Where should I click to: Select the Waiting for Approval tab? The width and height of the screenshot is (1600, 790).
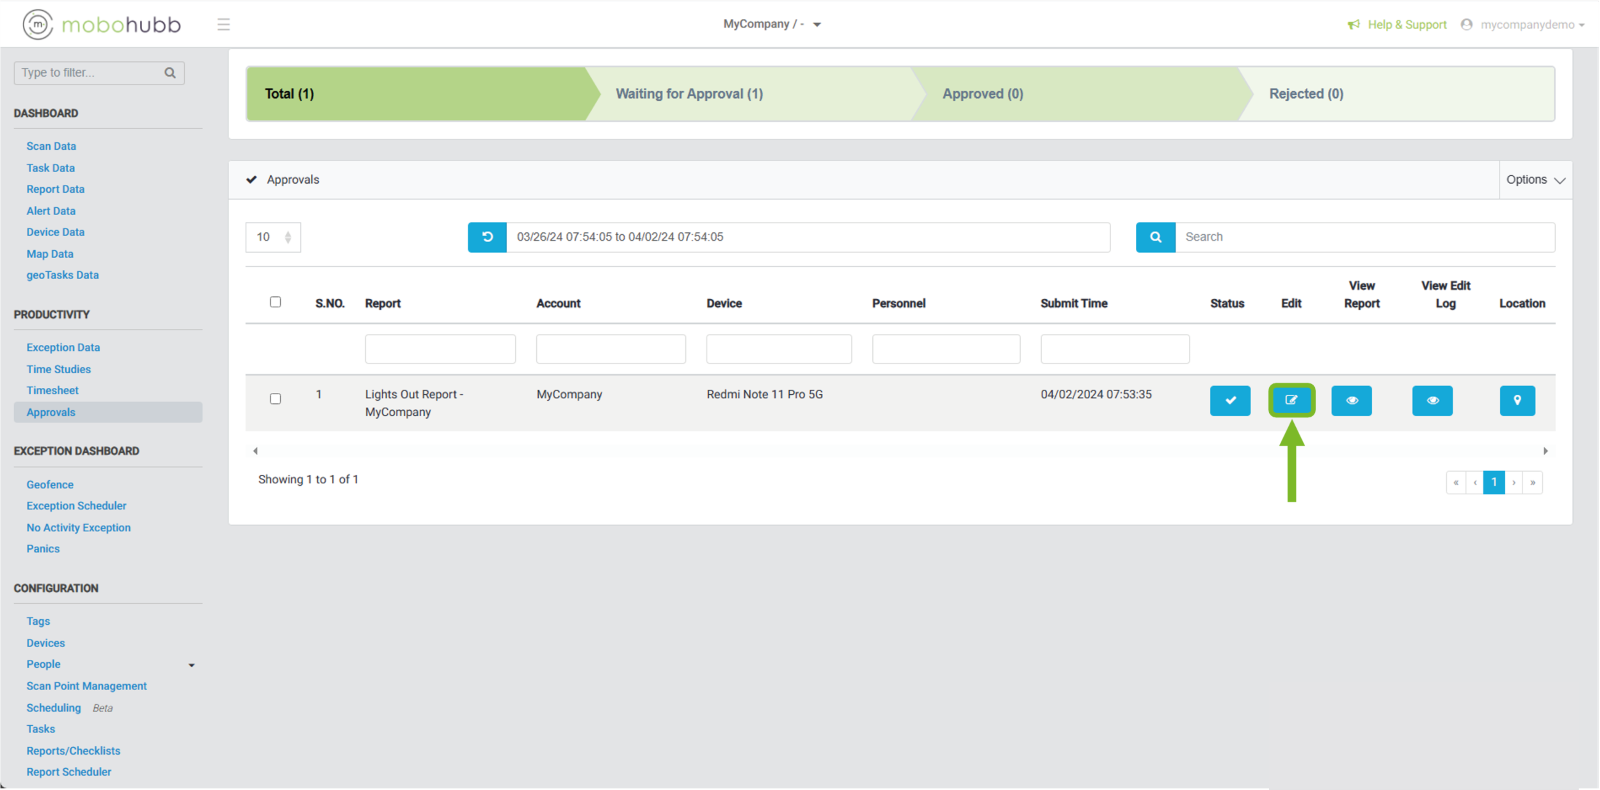[x=689, y=94]
